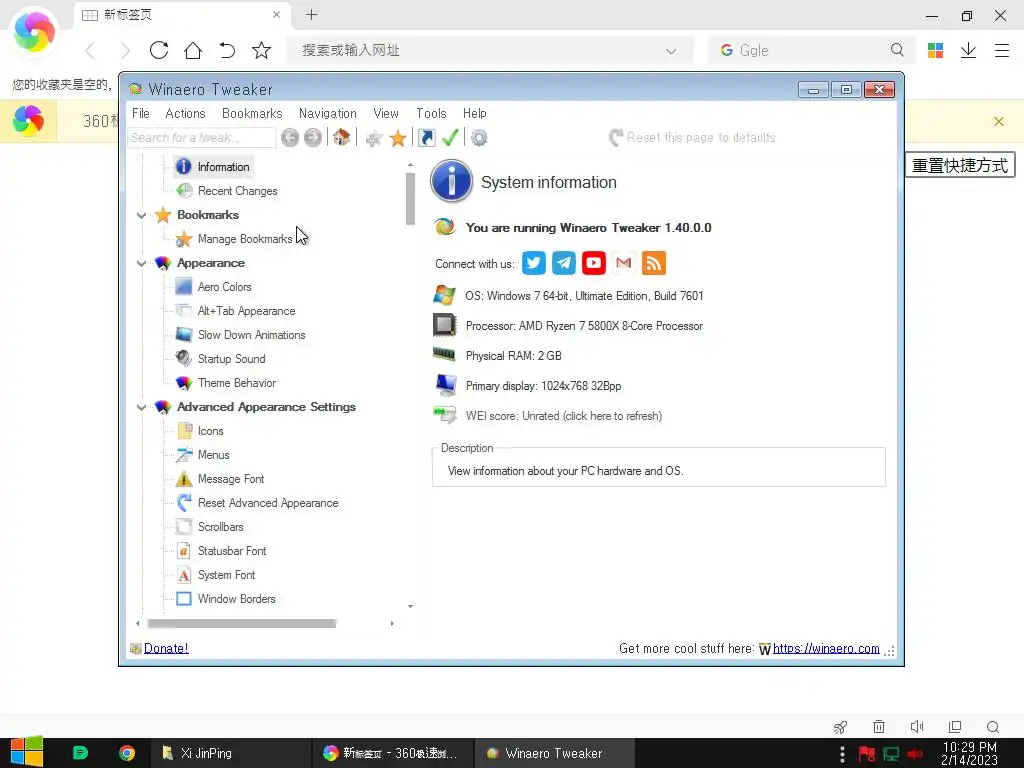Switch to Xi JinPing taskbar window
Viewport: 1024px width, 768px height.
coord(230,753)
